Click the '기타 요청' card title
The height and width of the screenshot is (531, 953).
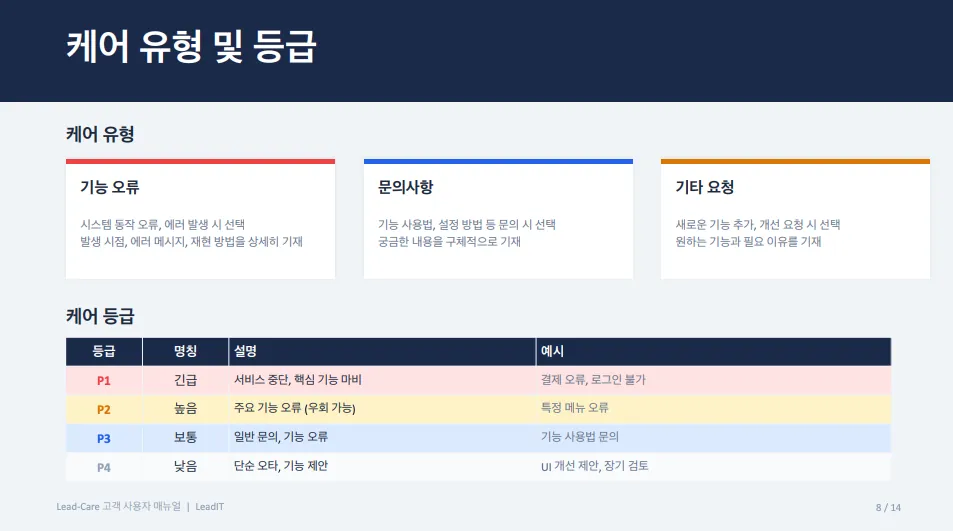(705, 187)
